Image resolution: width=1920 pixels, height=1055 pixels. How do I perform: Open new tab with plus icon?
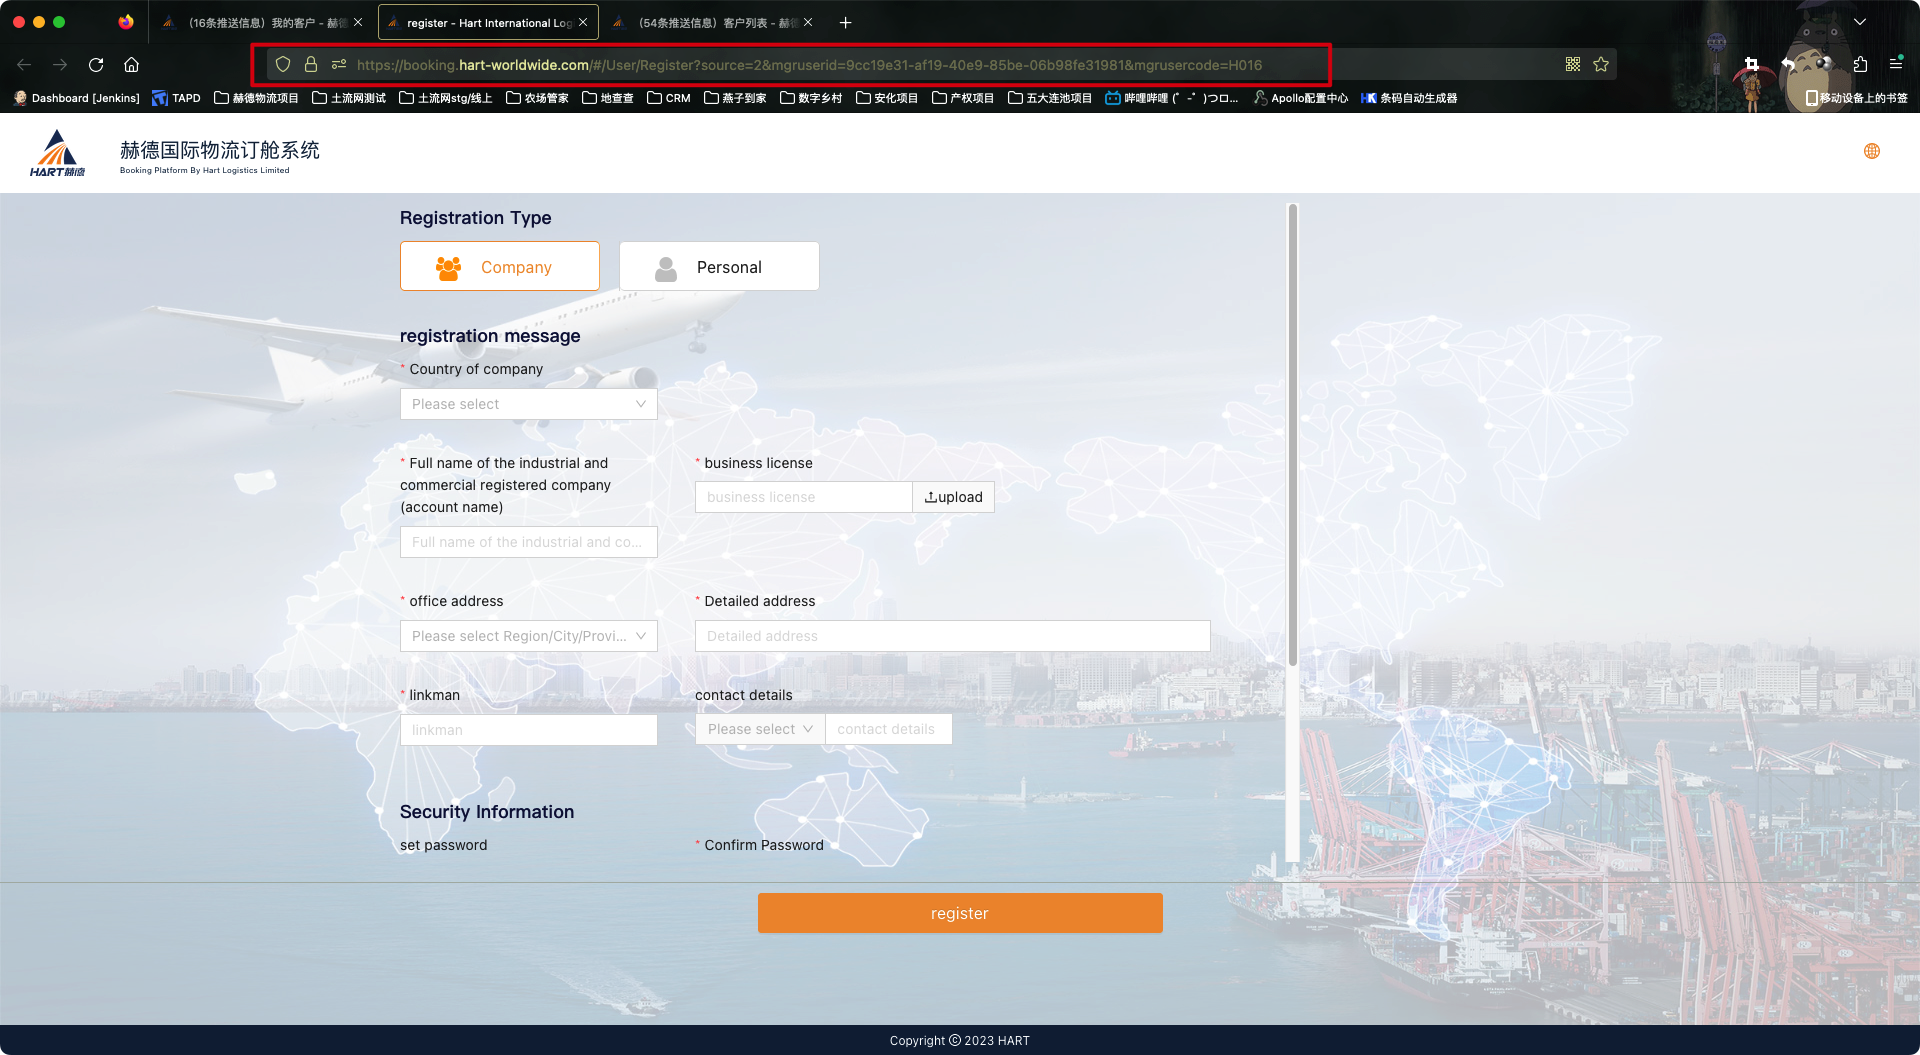[x=845, y=22]
